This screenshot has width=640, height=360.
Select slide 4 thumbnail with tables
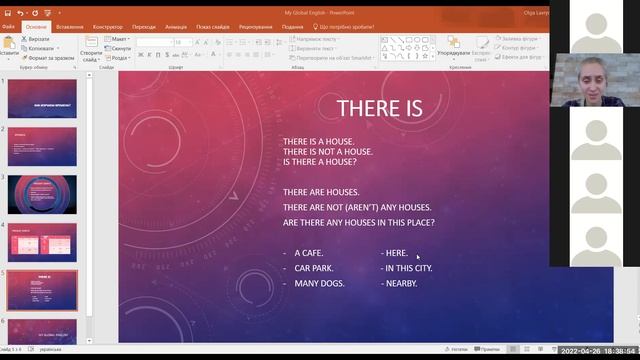tap(42, 242)
